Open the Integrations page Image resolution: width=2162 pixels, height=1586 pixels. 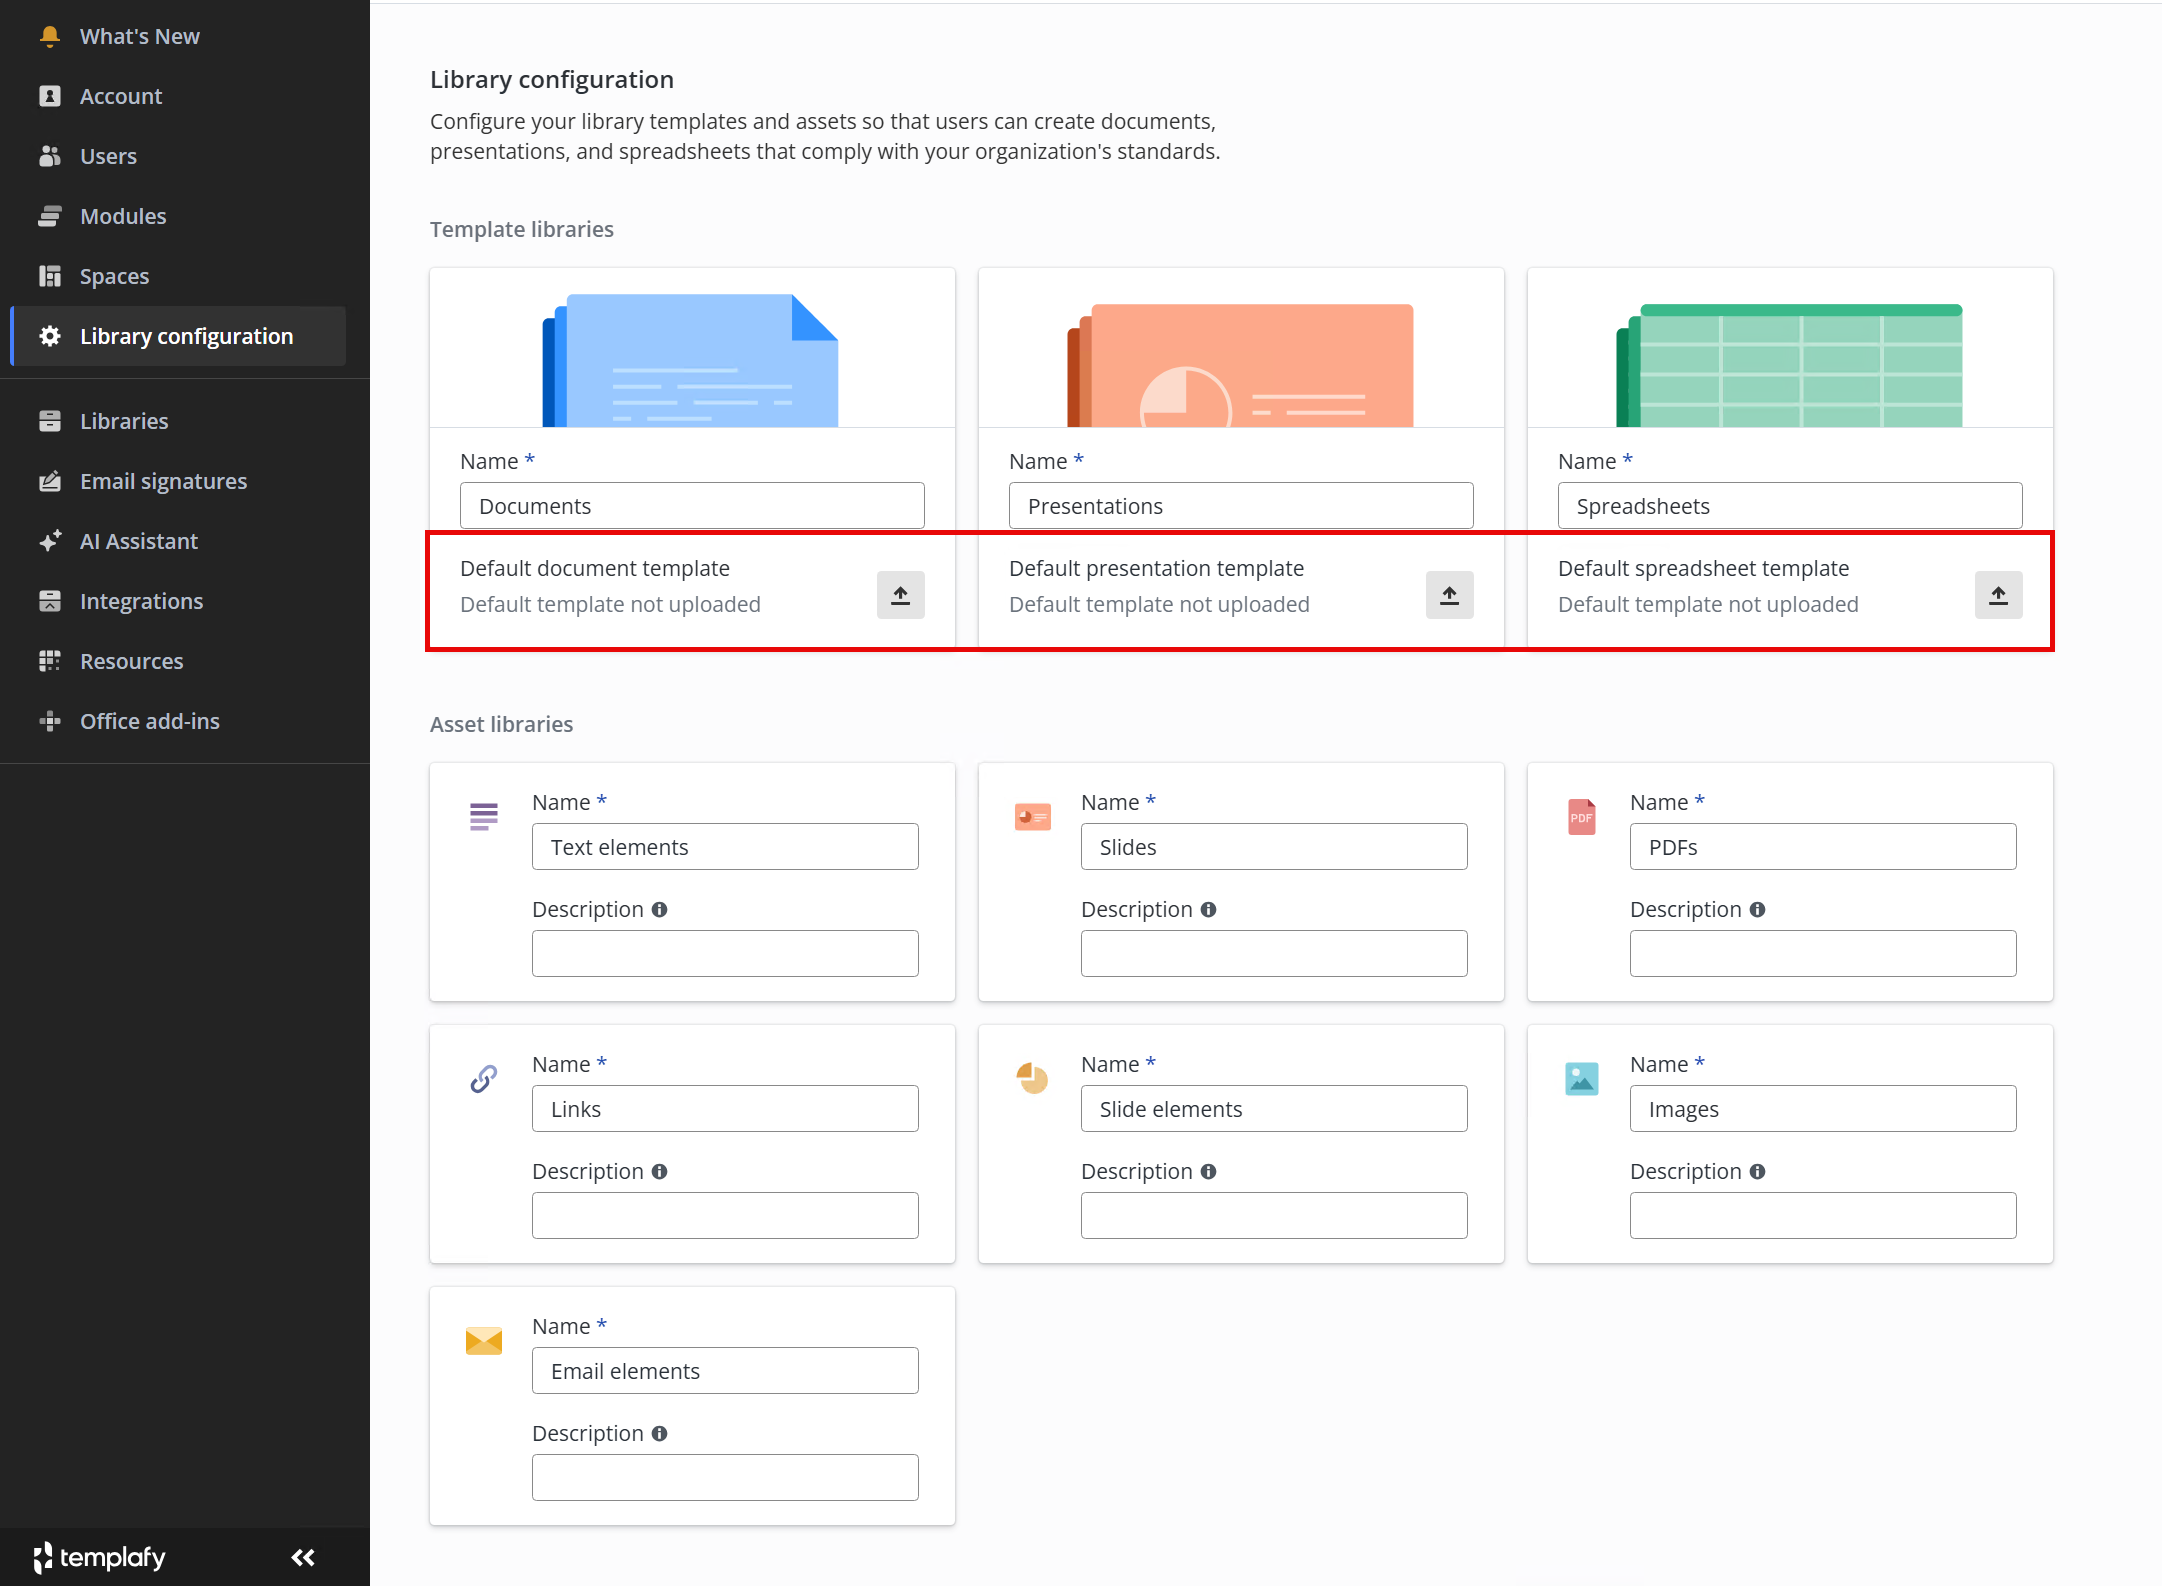click(141, 602)
